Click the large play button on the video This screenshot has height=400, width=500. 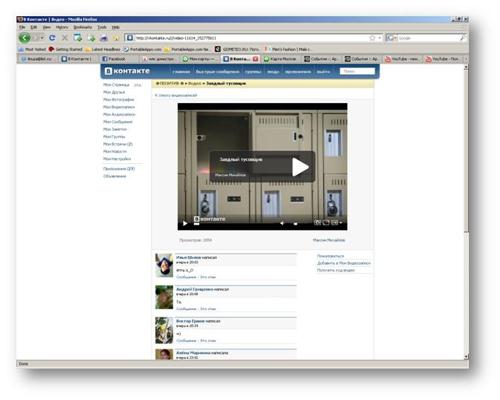pos(300,167)
